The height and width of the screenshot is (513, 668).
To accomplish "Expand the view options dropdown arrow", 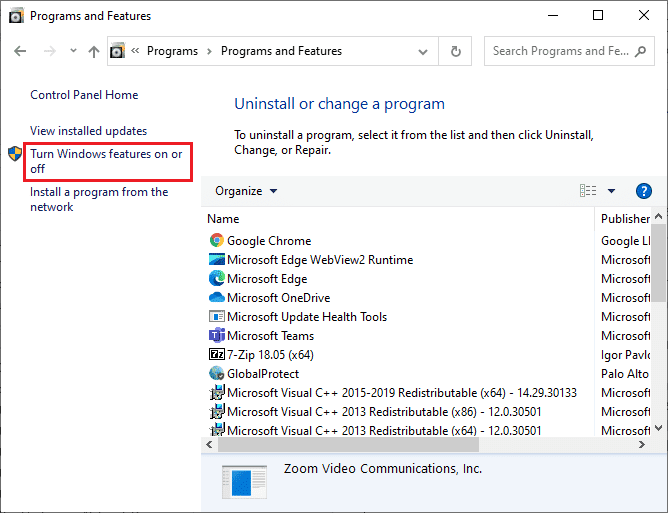I will 611,191.
